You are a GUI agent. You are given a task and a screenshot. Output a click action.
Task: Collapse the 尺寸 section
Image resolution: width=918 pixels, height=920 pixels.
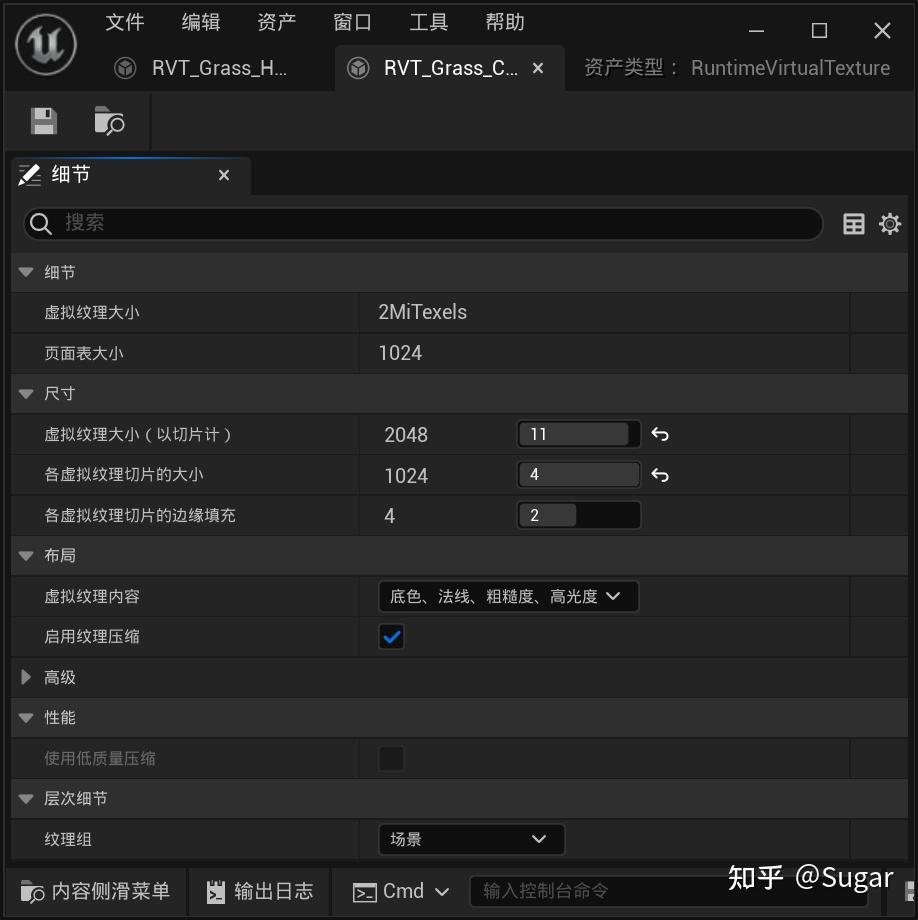(x=25, y=393)
